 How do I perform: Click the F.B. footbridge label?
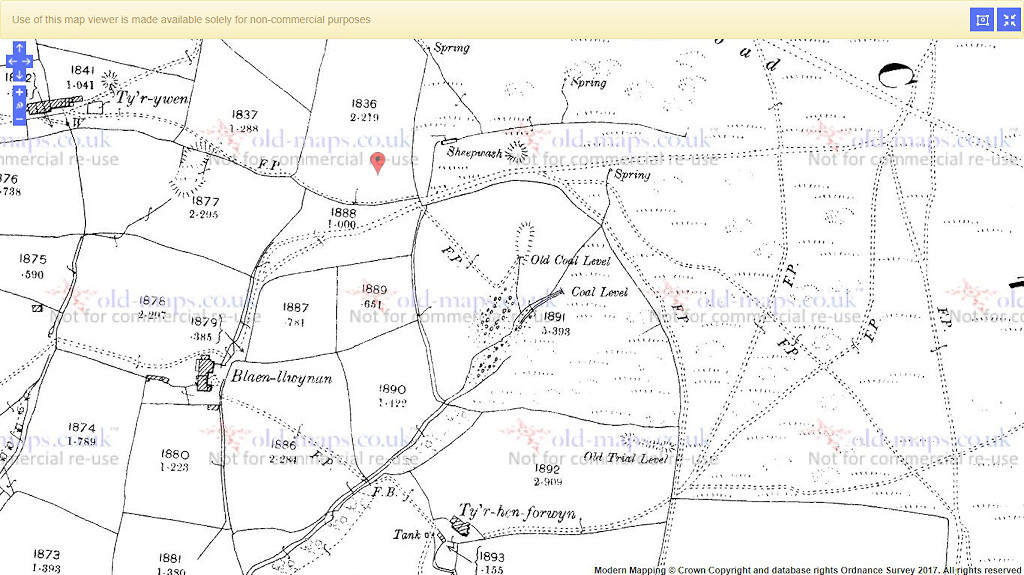[x=384, y=491]
